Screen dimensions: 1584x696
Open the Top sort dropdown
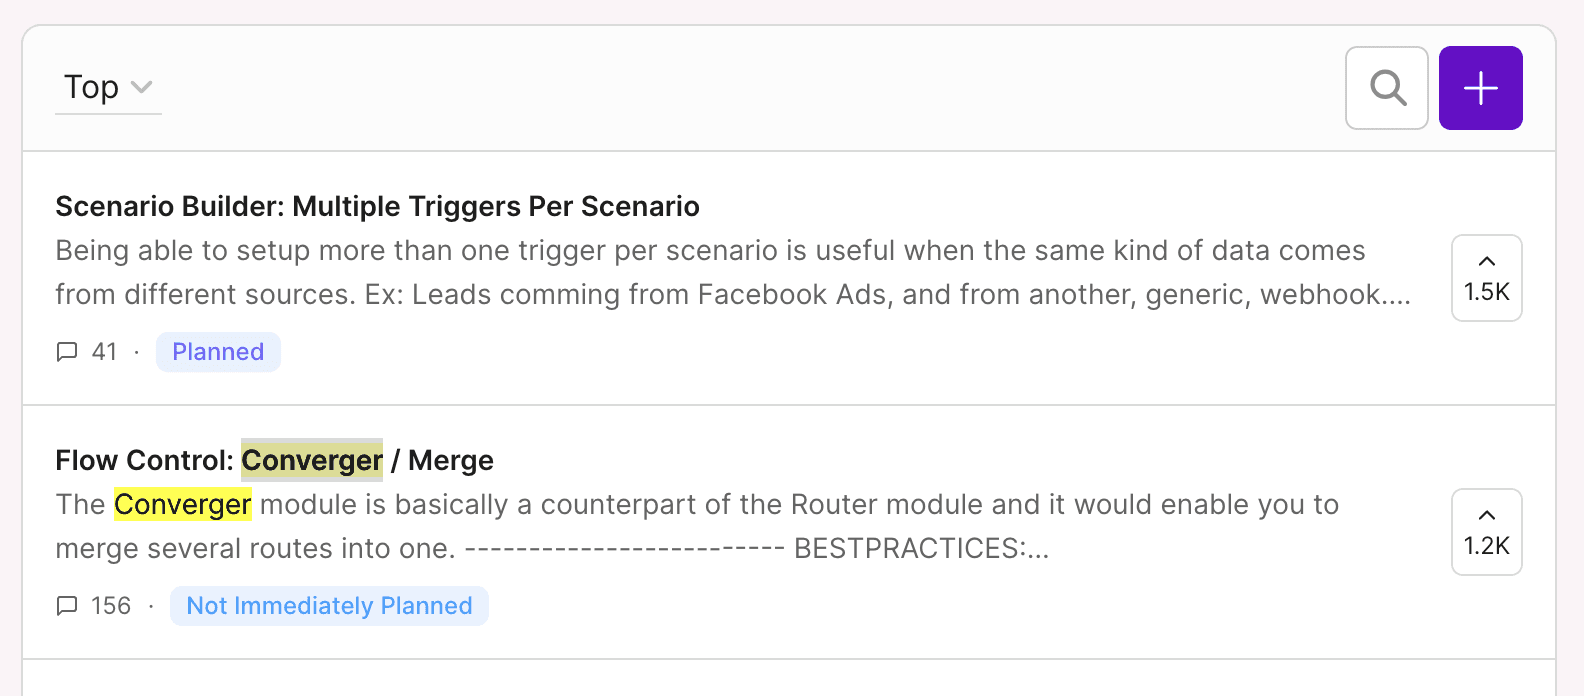coord(108,88)
